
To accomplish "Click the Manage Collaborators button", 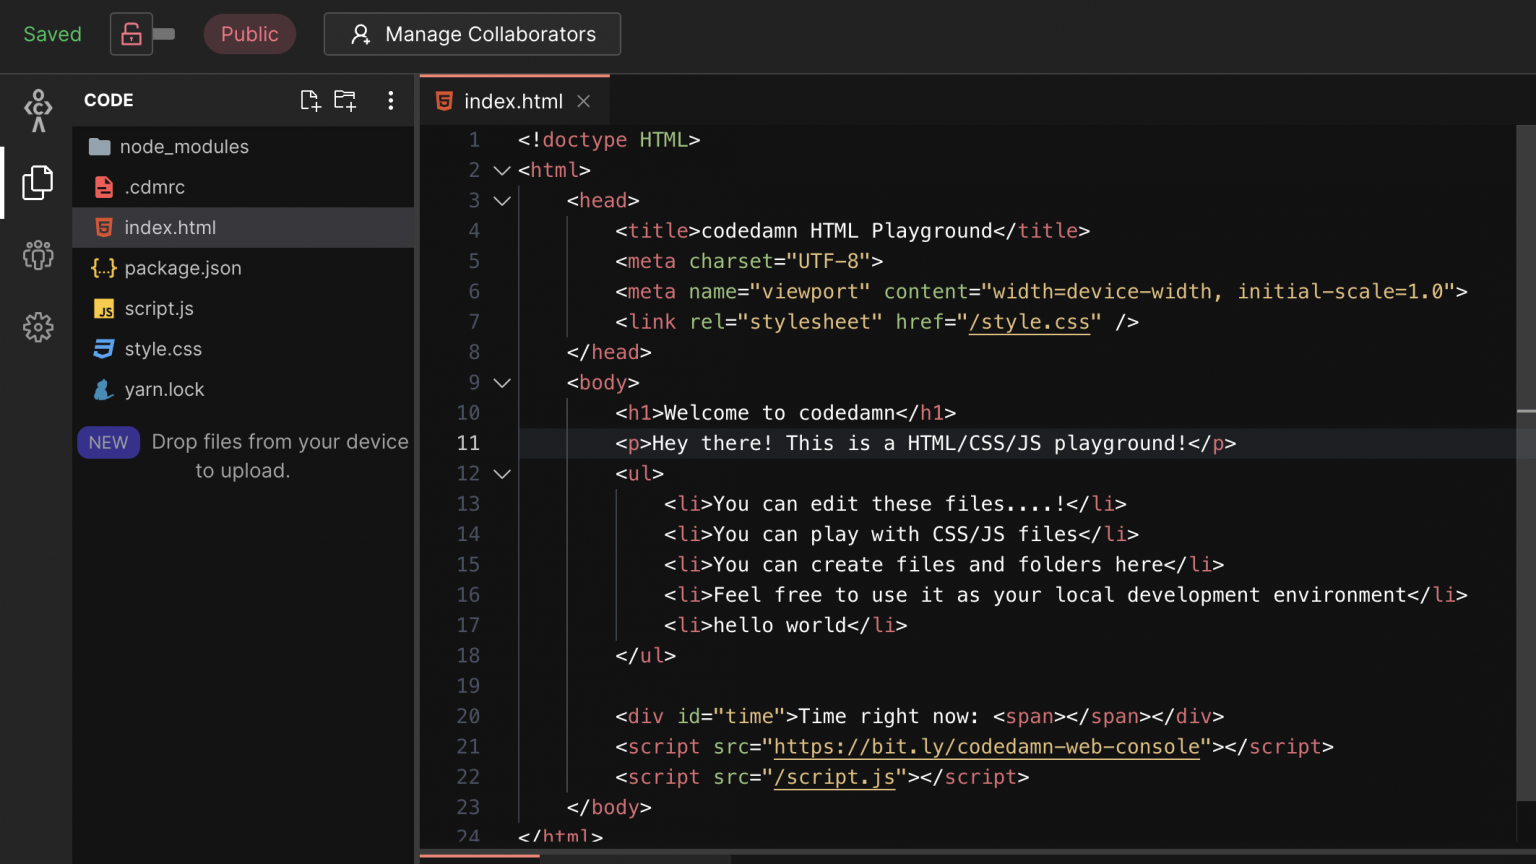I will (x=472, y=33).
